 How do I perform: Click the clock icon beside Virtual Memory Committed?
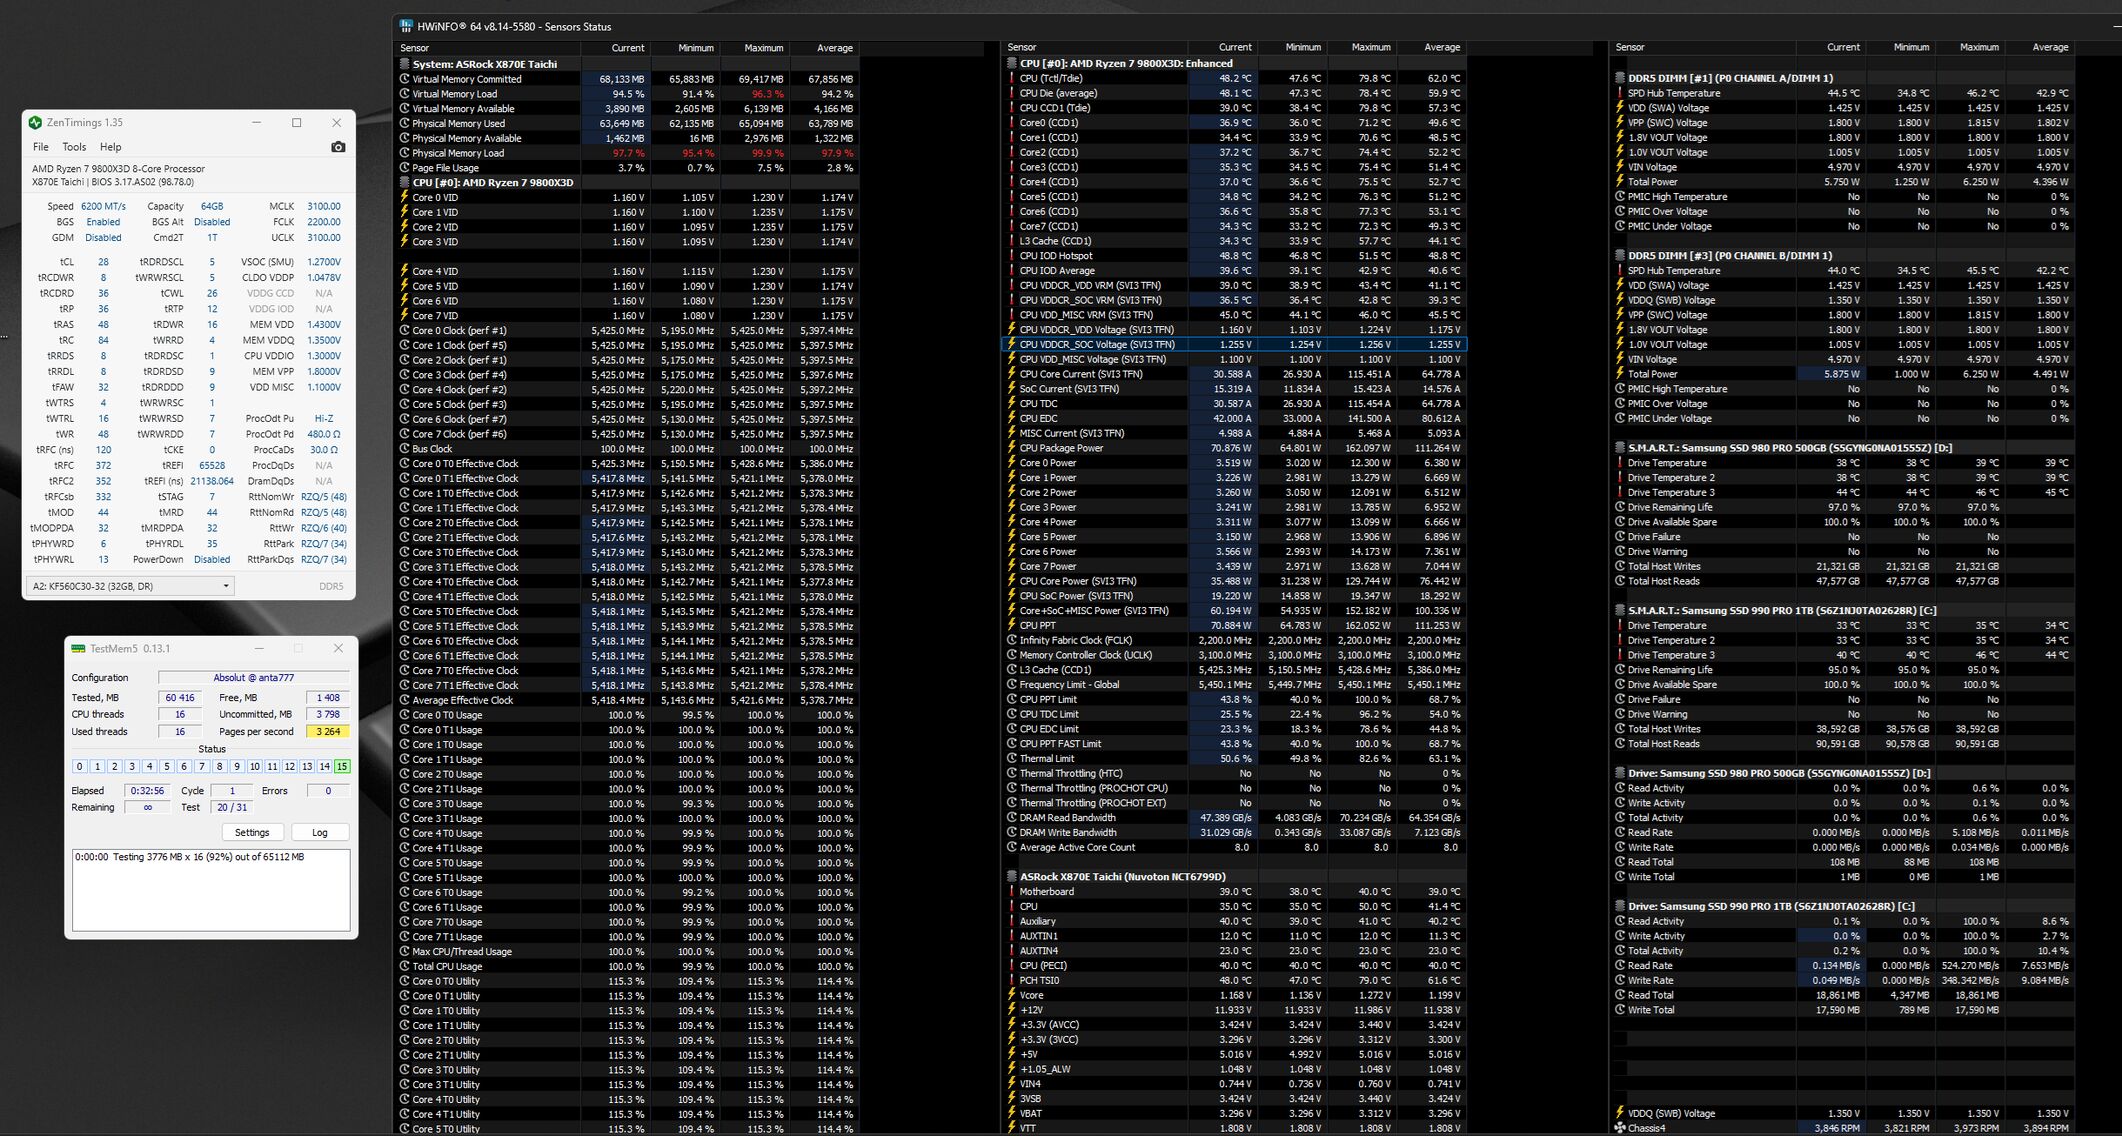tap(405, 79)
